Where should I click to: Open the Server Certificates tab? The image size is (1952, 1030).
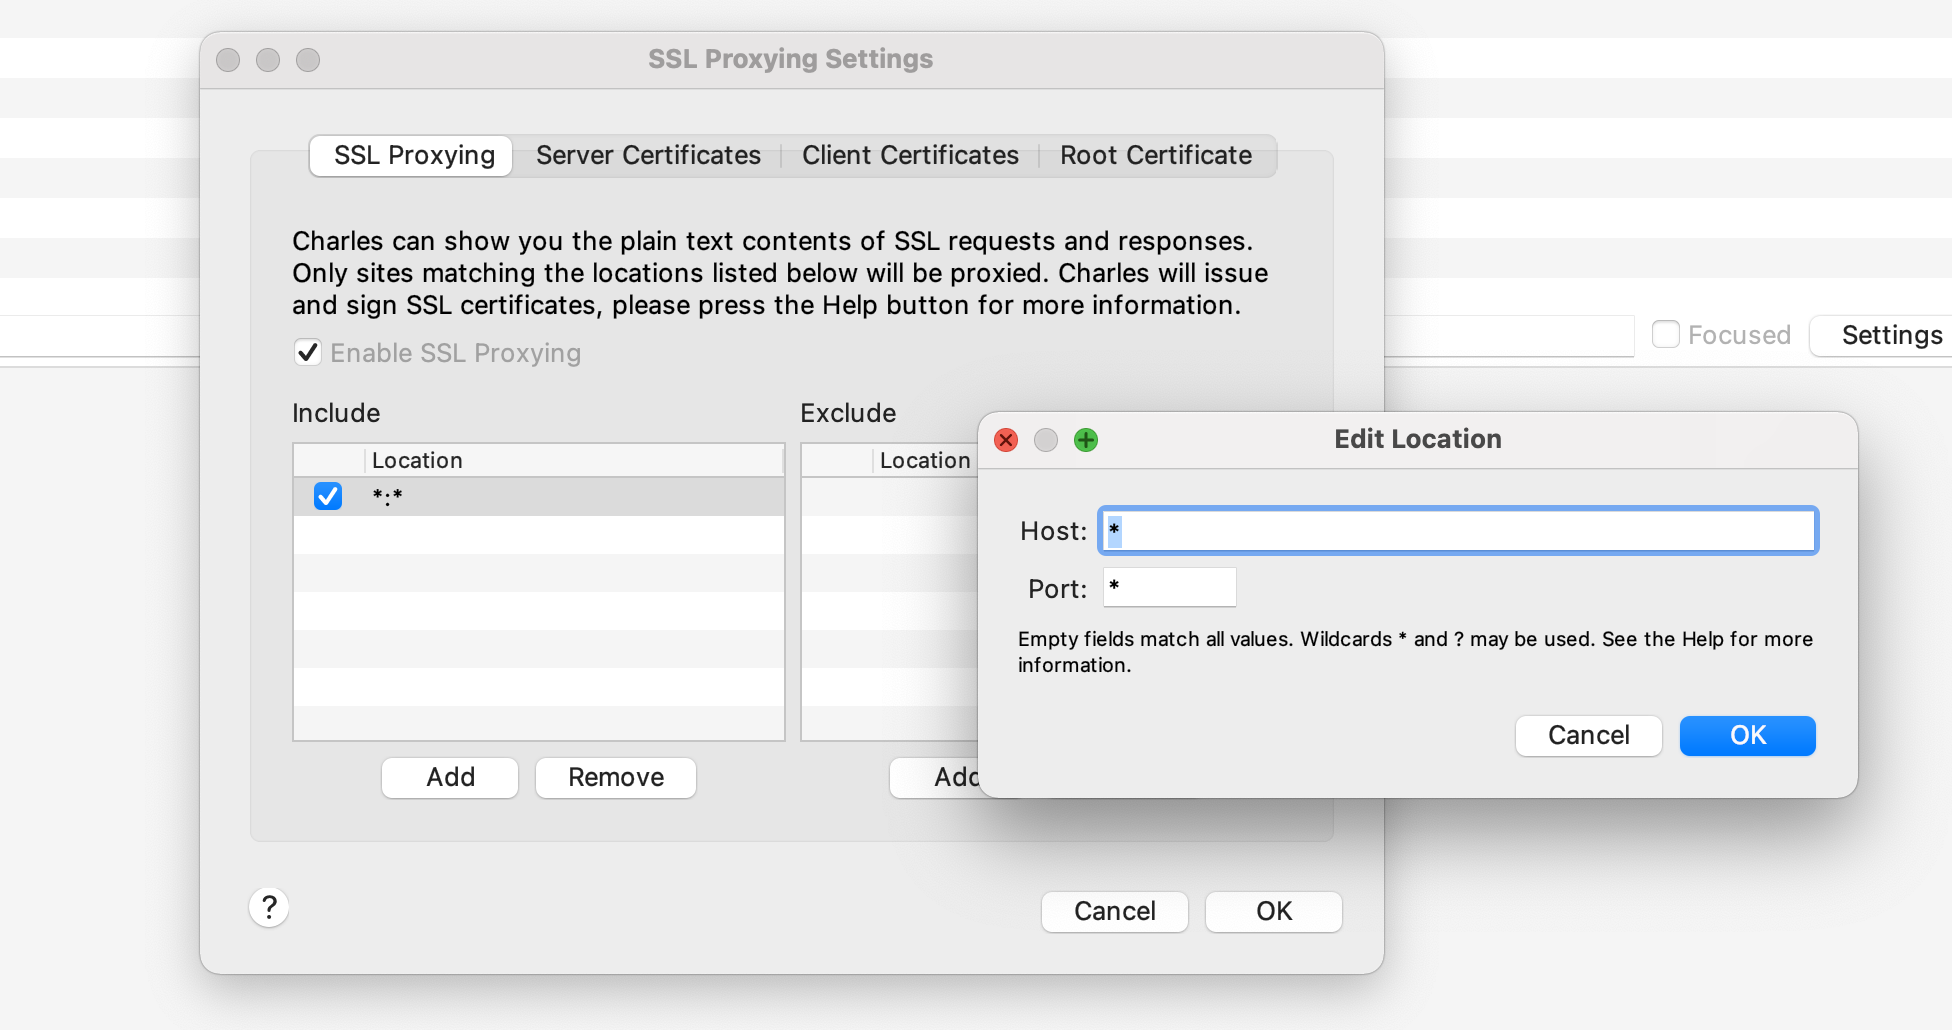(x=648, y=156)
